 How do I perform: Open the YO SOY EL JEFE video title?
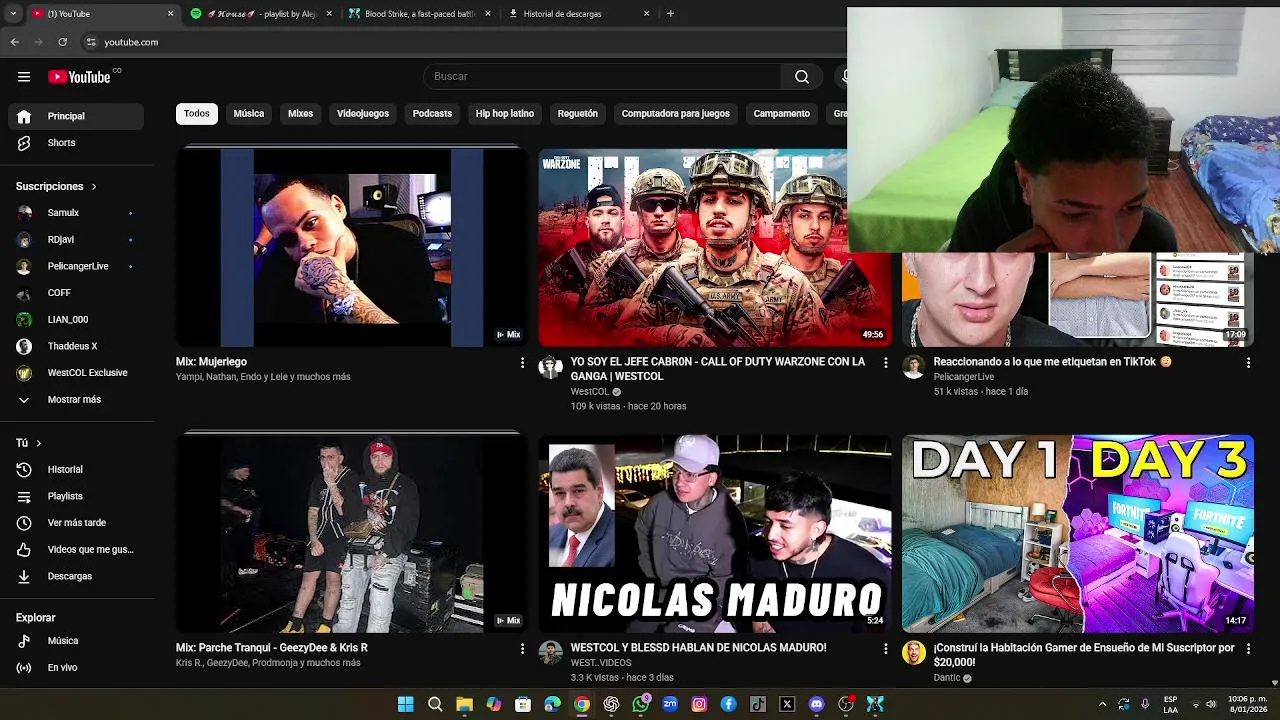[x=718, y=369]
